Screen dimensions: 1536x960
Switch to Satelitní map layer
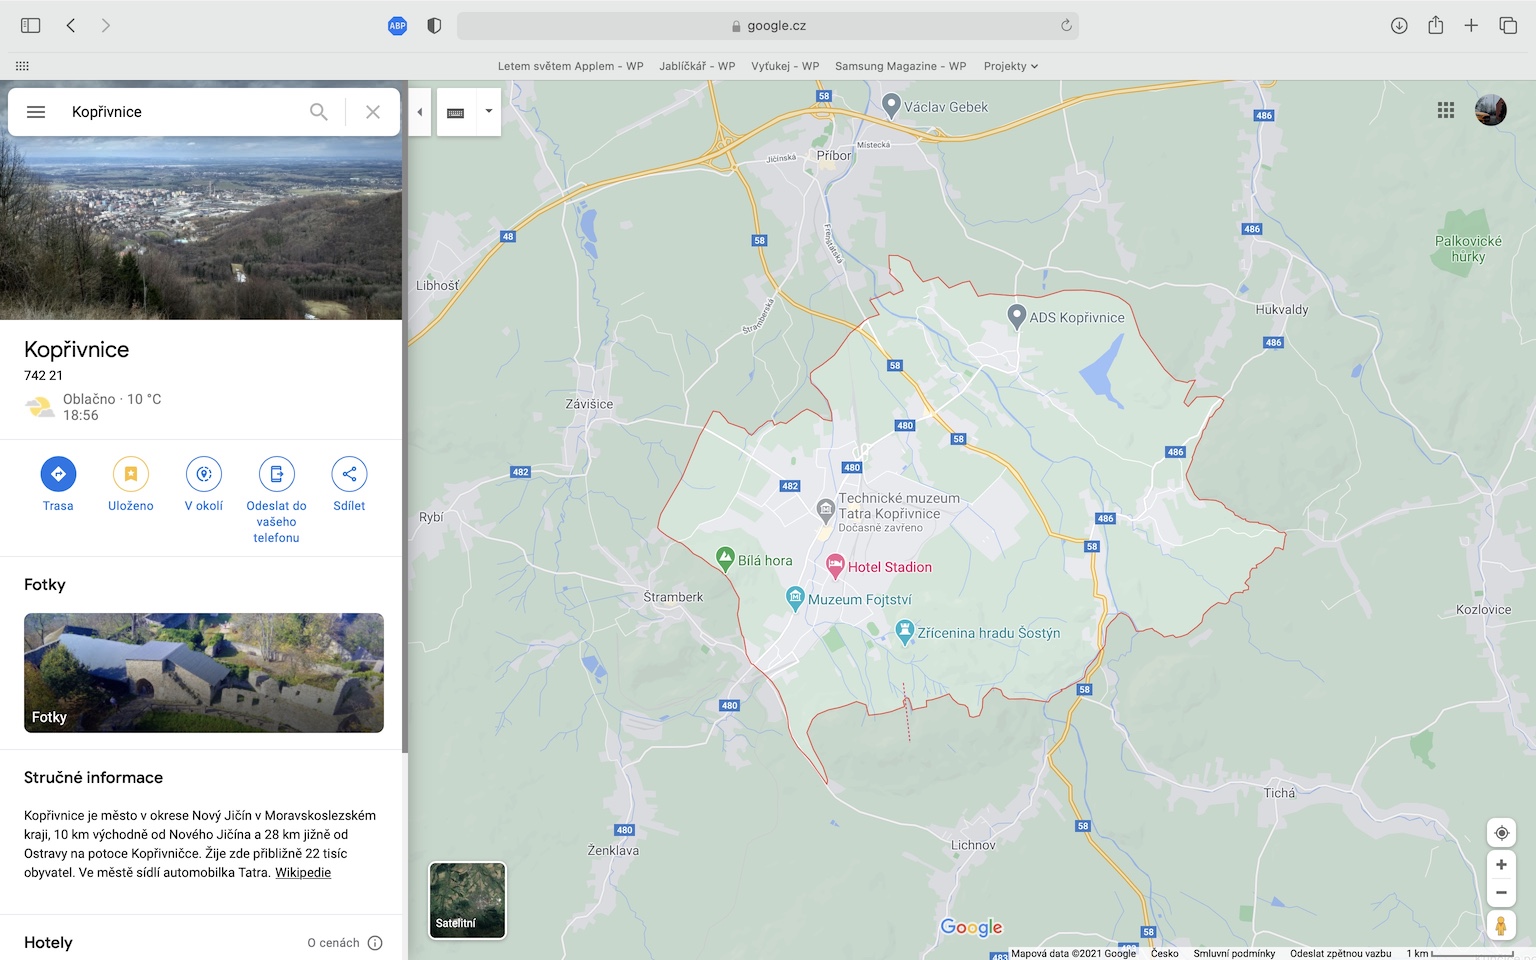click(x=467, y=900)
